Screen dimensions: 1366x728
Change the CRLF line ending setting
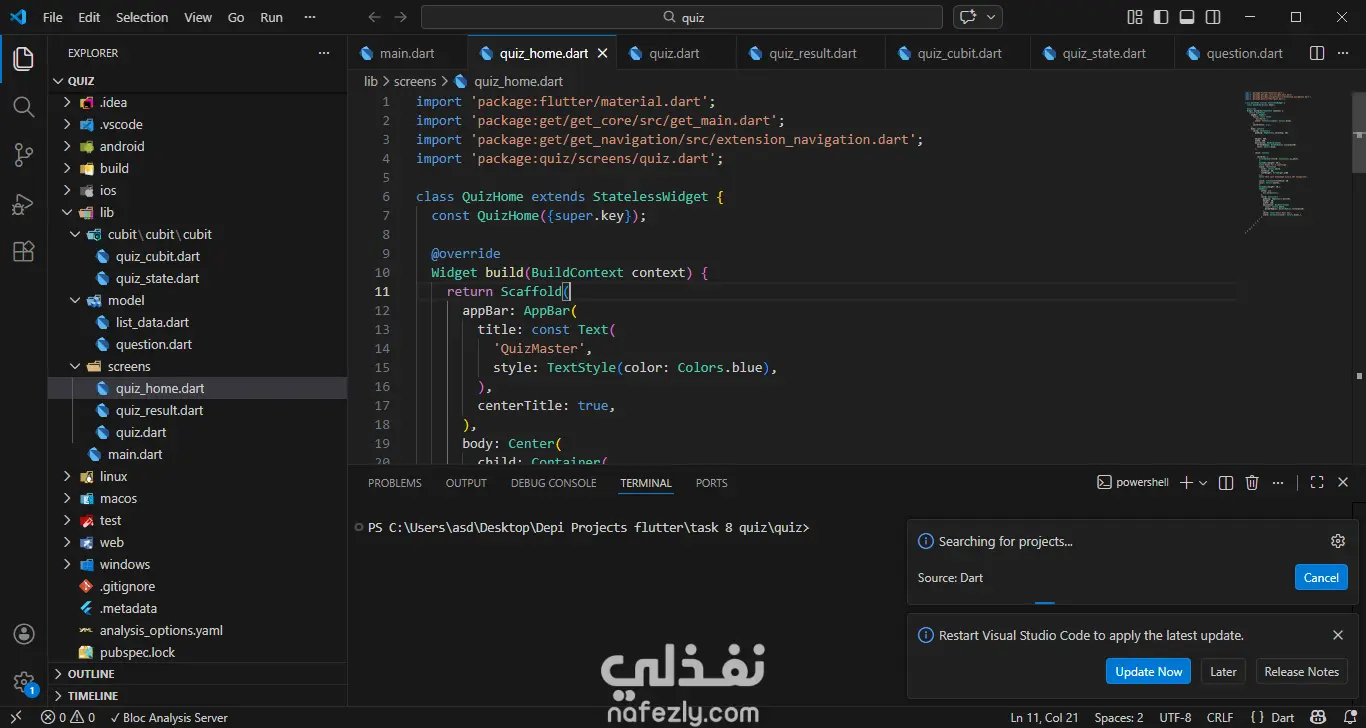point(1220,718)
